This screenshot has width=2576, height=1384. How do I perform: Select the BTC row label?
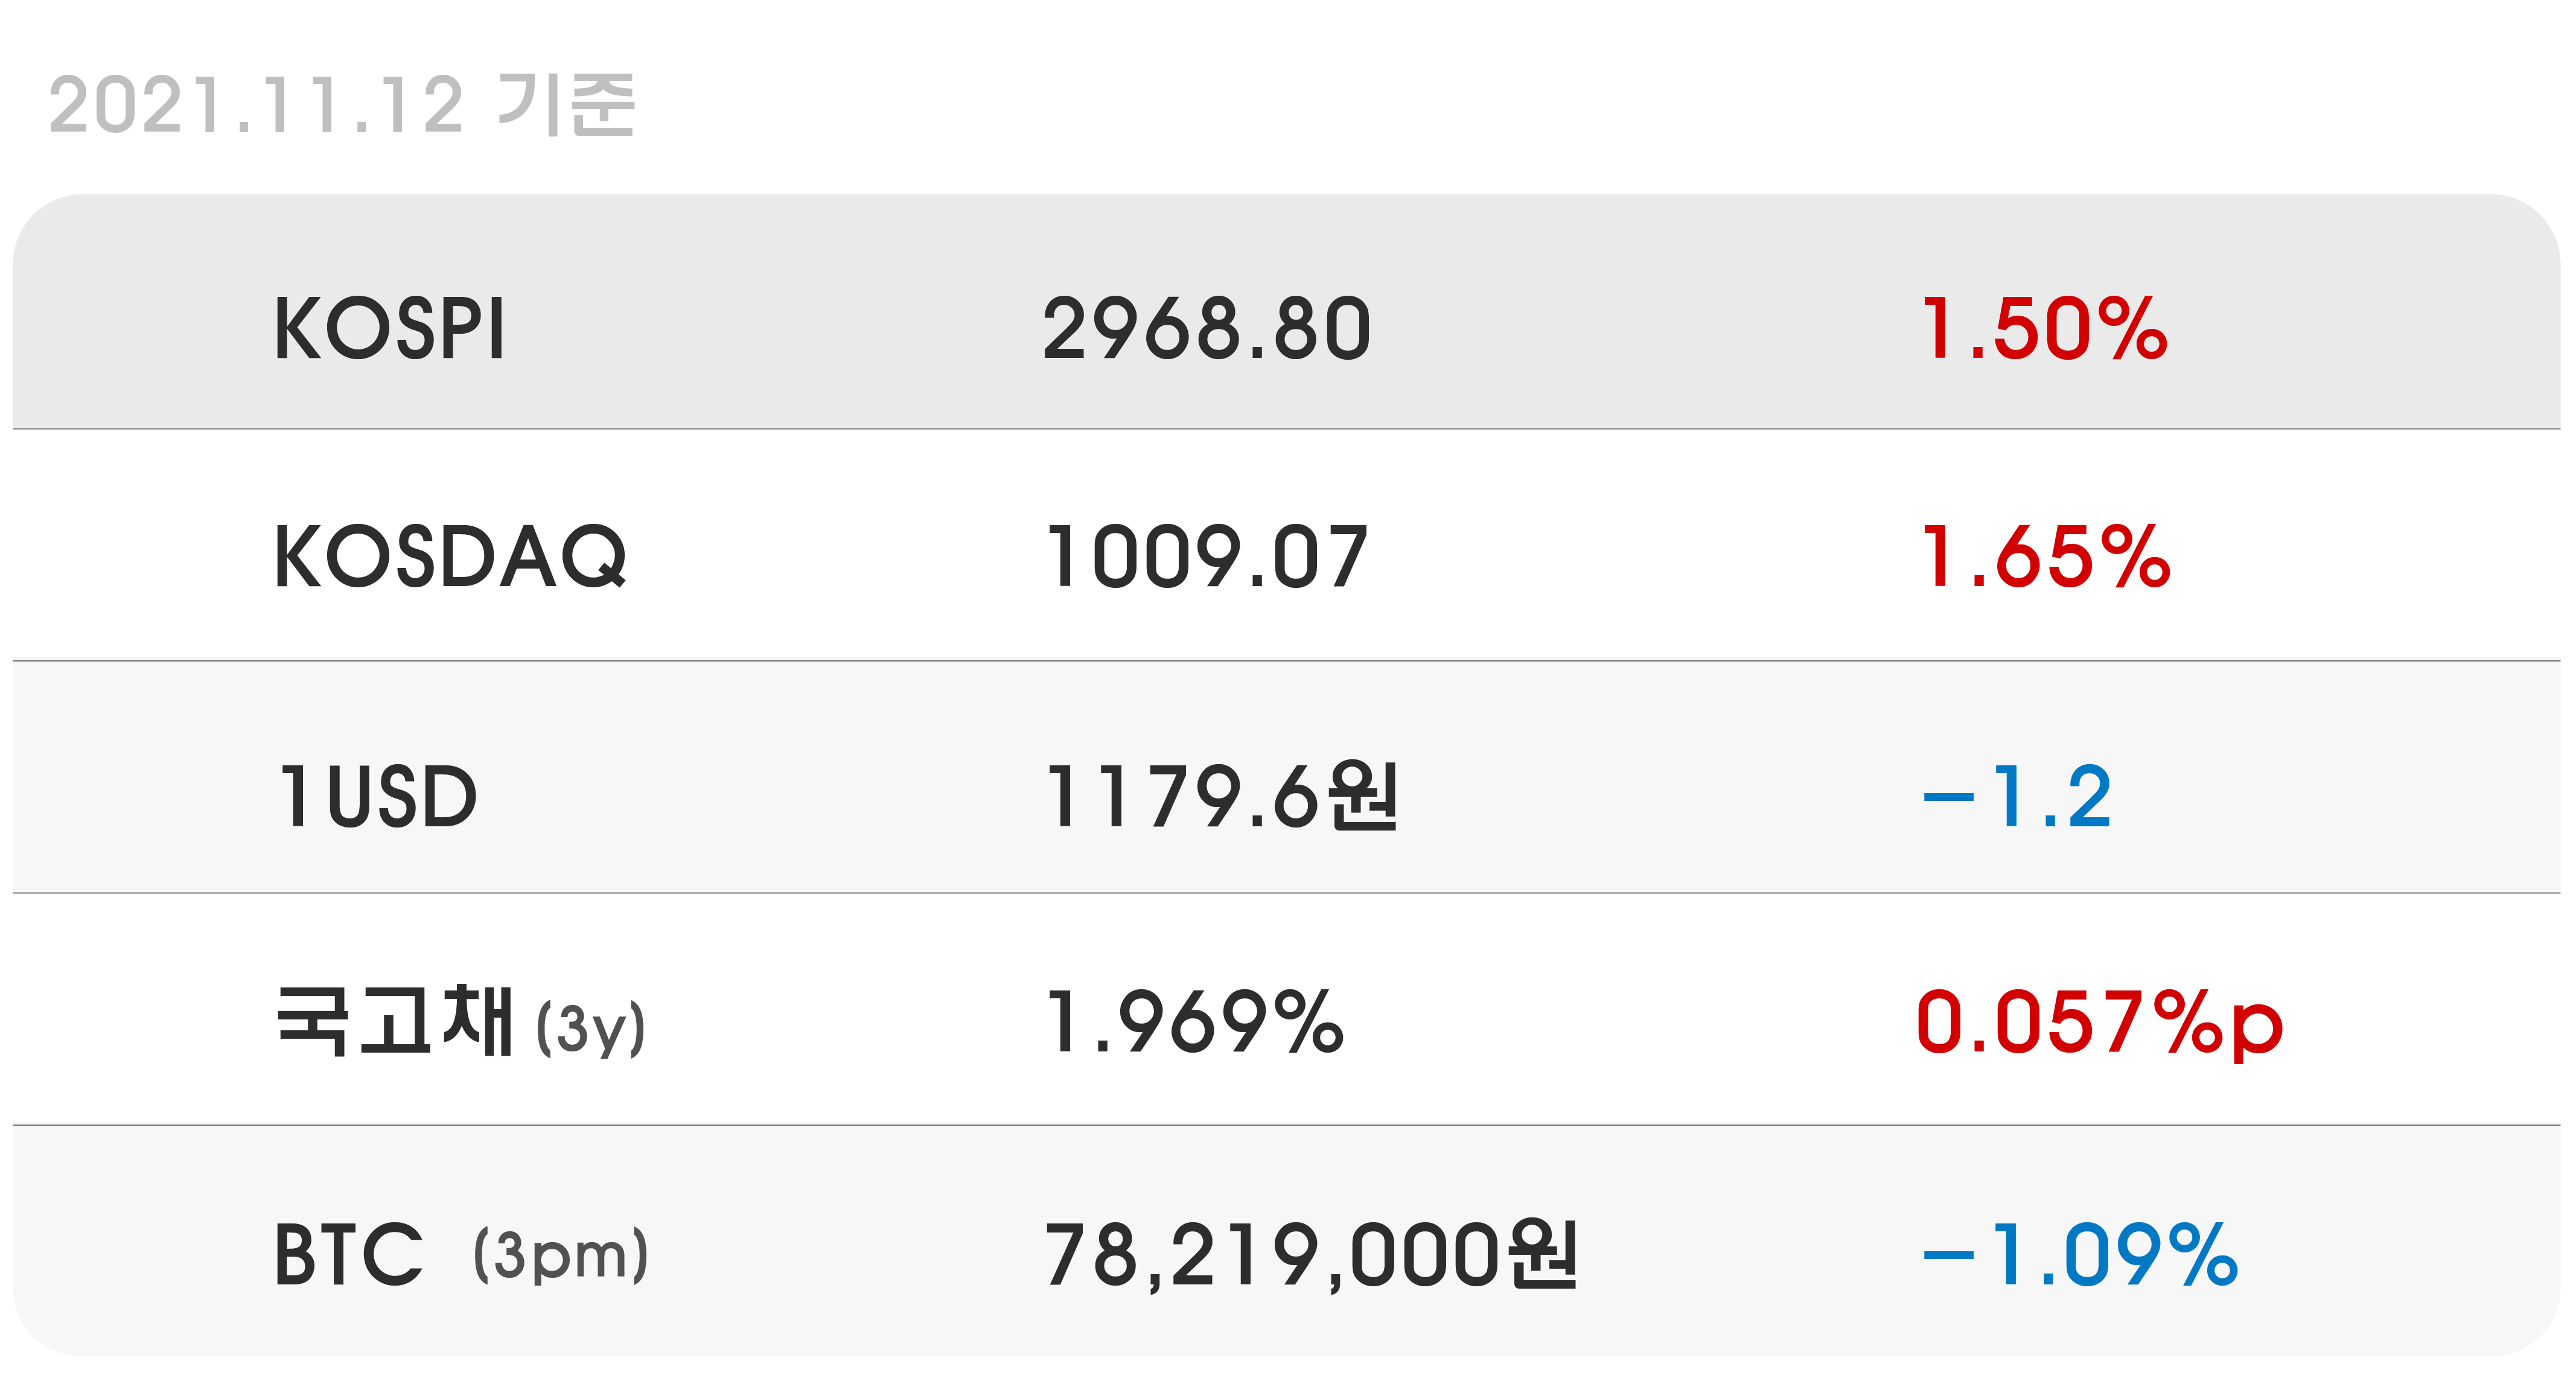click(x=348, y=1254)
